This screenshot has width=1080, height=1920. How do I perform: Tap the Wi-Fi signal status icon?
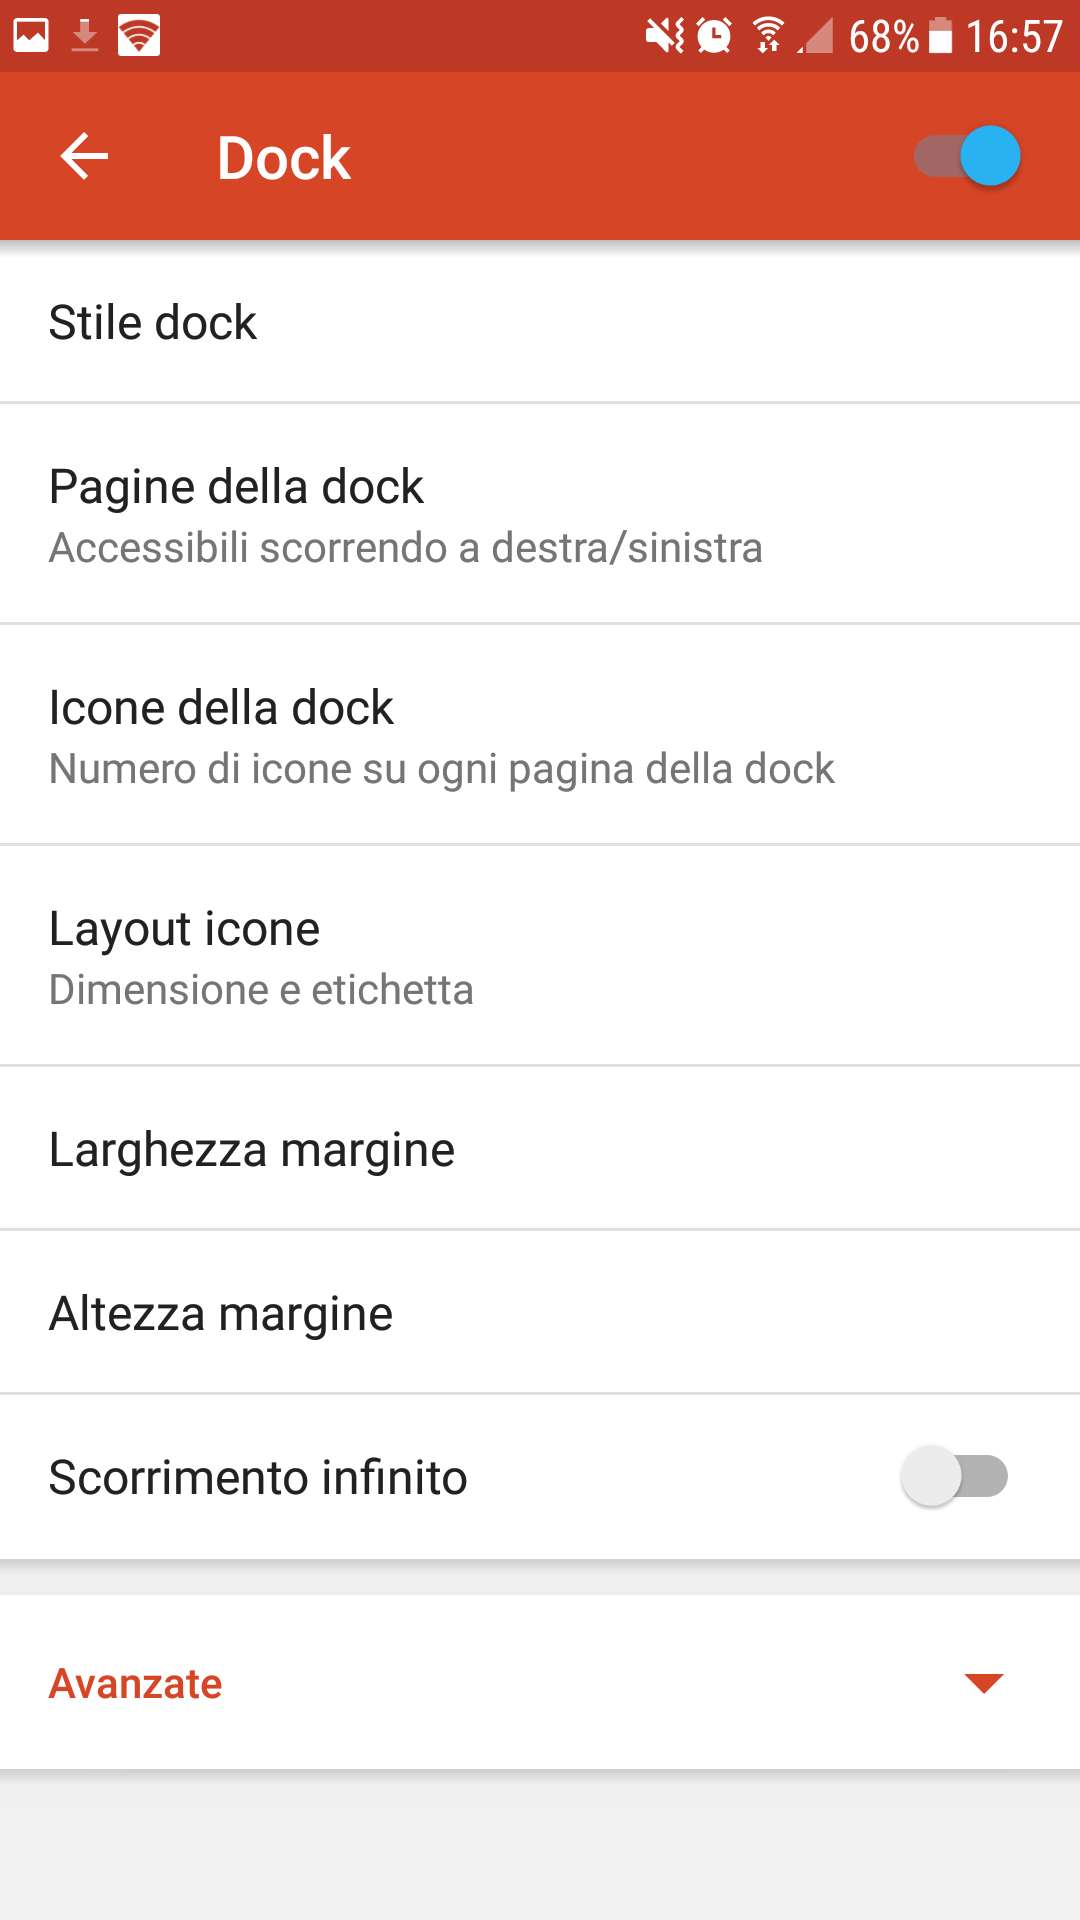(x=768, y=36)
